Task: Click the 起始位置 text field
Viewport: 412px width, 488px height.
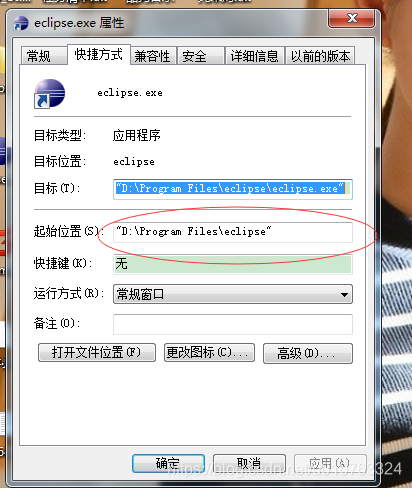Action: pos(233,232)
